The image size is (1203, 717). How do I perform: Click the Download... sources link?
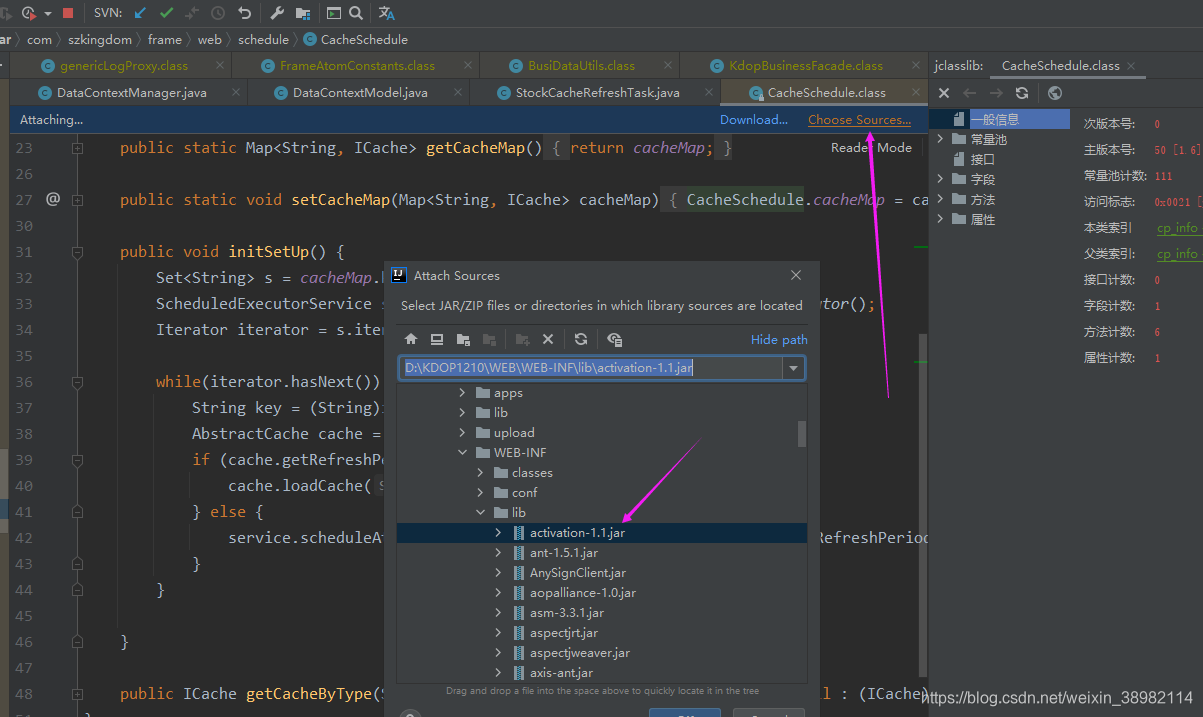(754, 119)
